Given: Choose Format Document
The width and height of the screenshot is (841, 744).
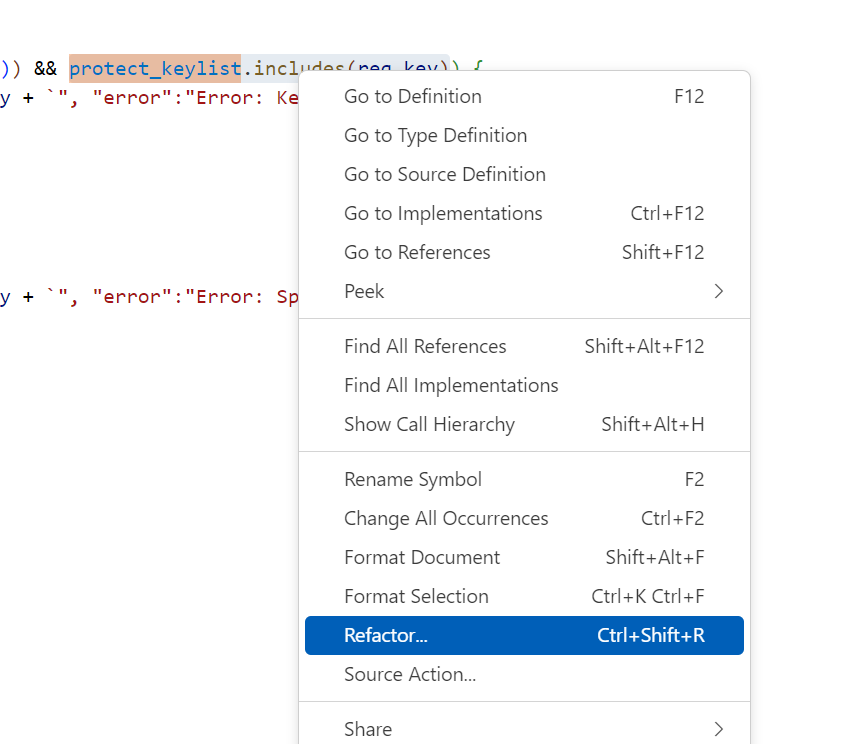Looking at the screenshot, I should tap(422, 558).
